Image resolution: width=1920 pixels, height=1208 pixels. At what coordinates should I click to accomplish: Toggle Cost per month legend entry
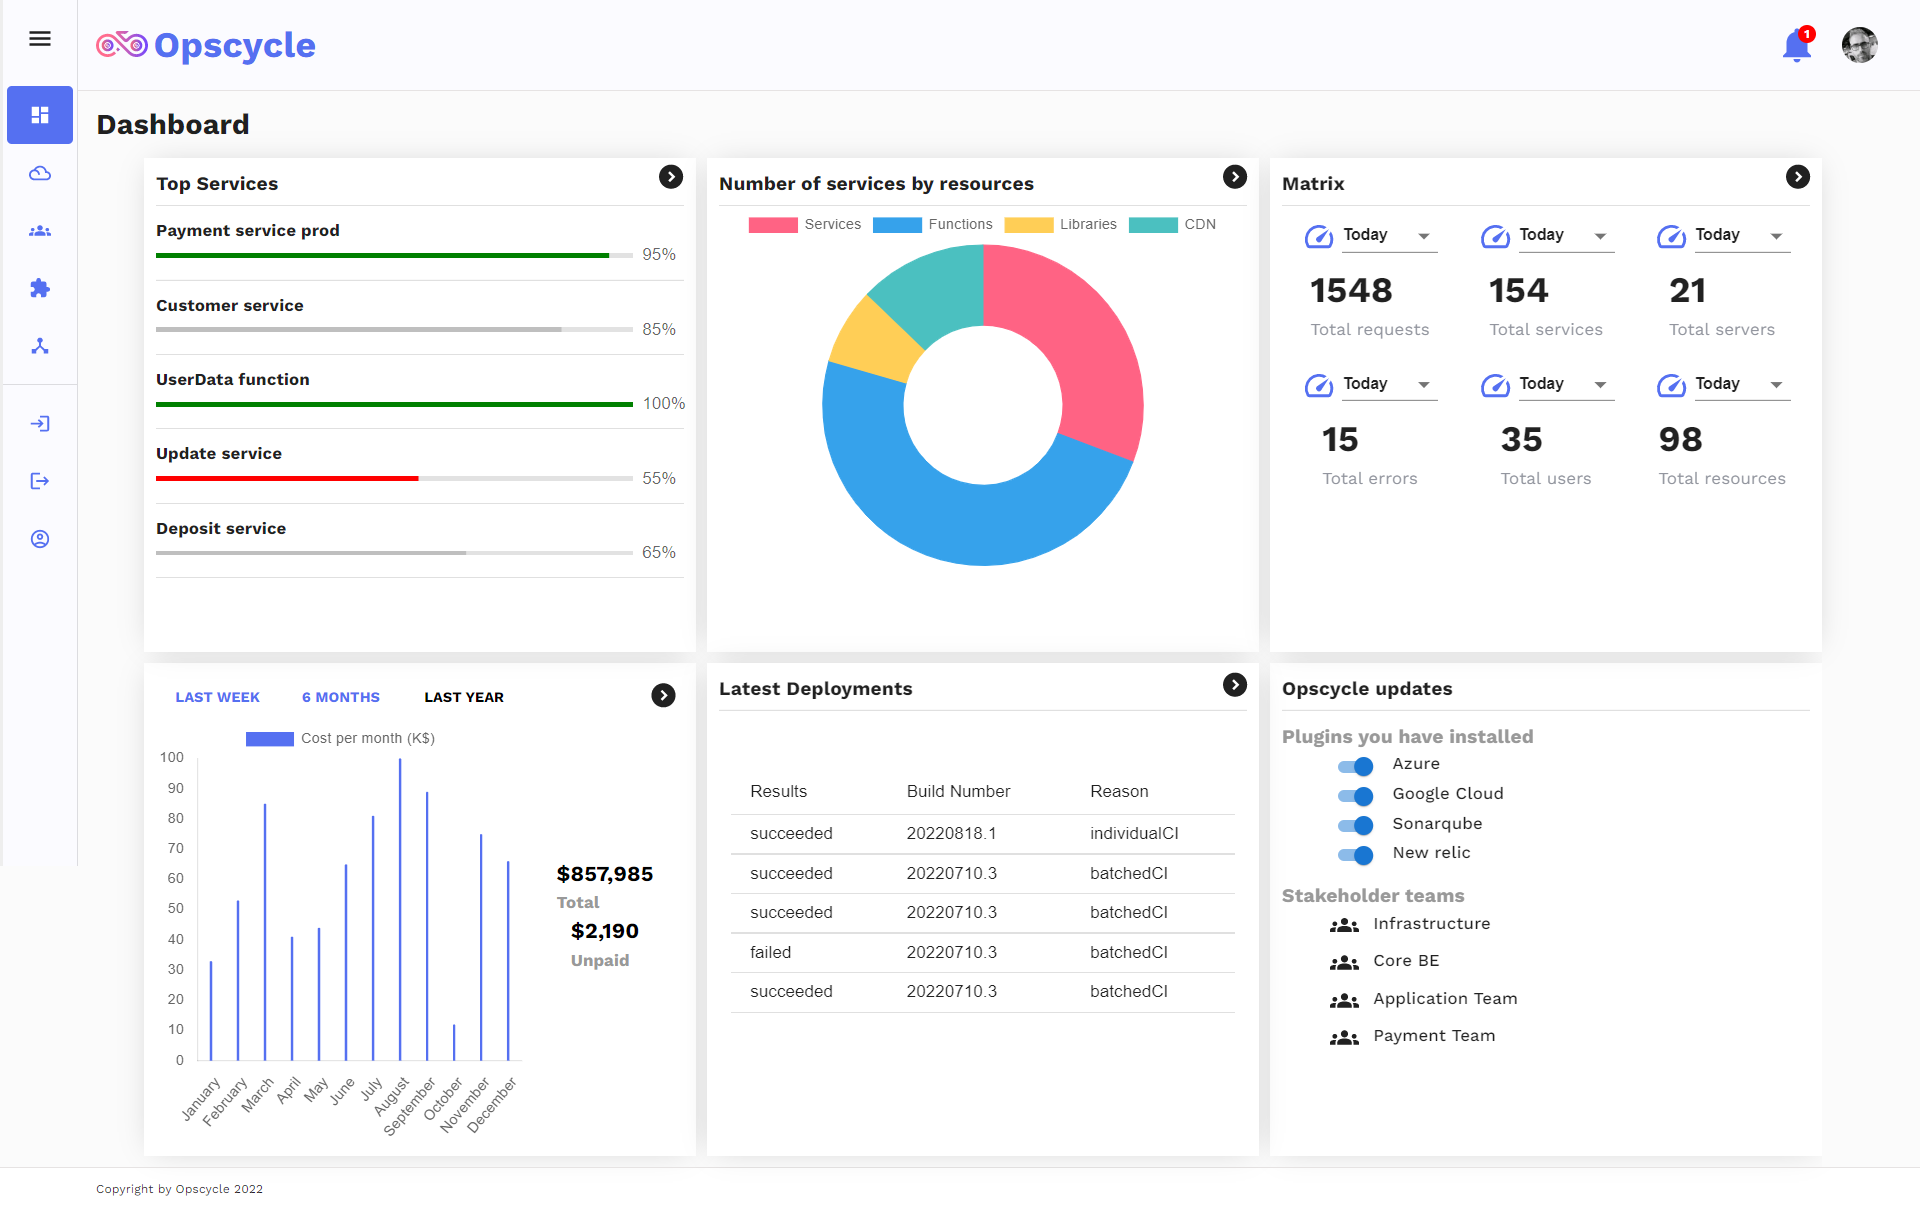click(x=340, y=739)
